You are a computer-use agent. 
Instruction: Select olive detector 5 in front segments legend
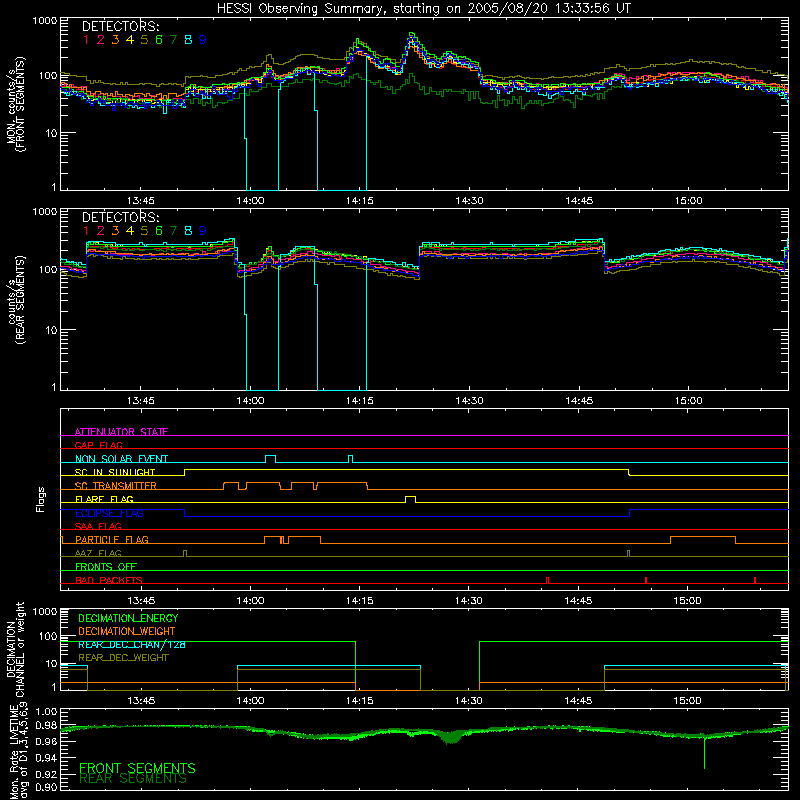click(144, 40)
